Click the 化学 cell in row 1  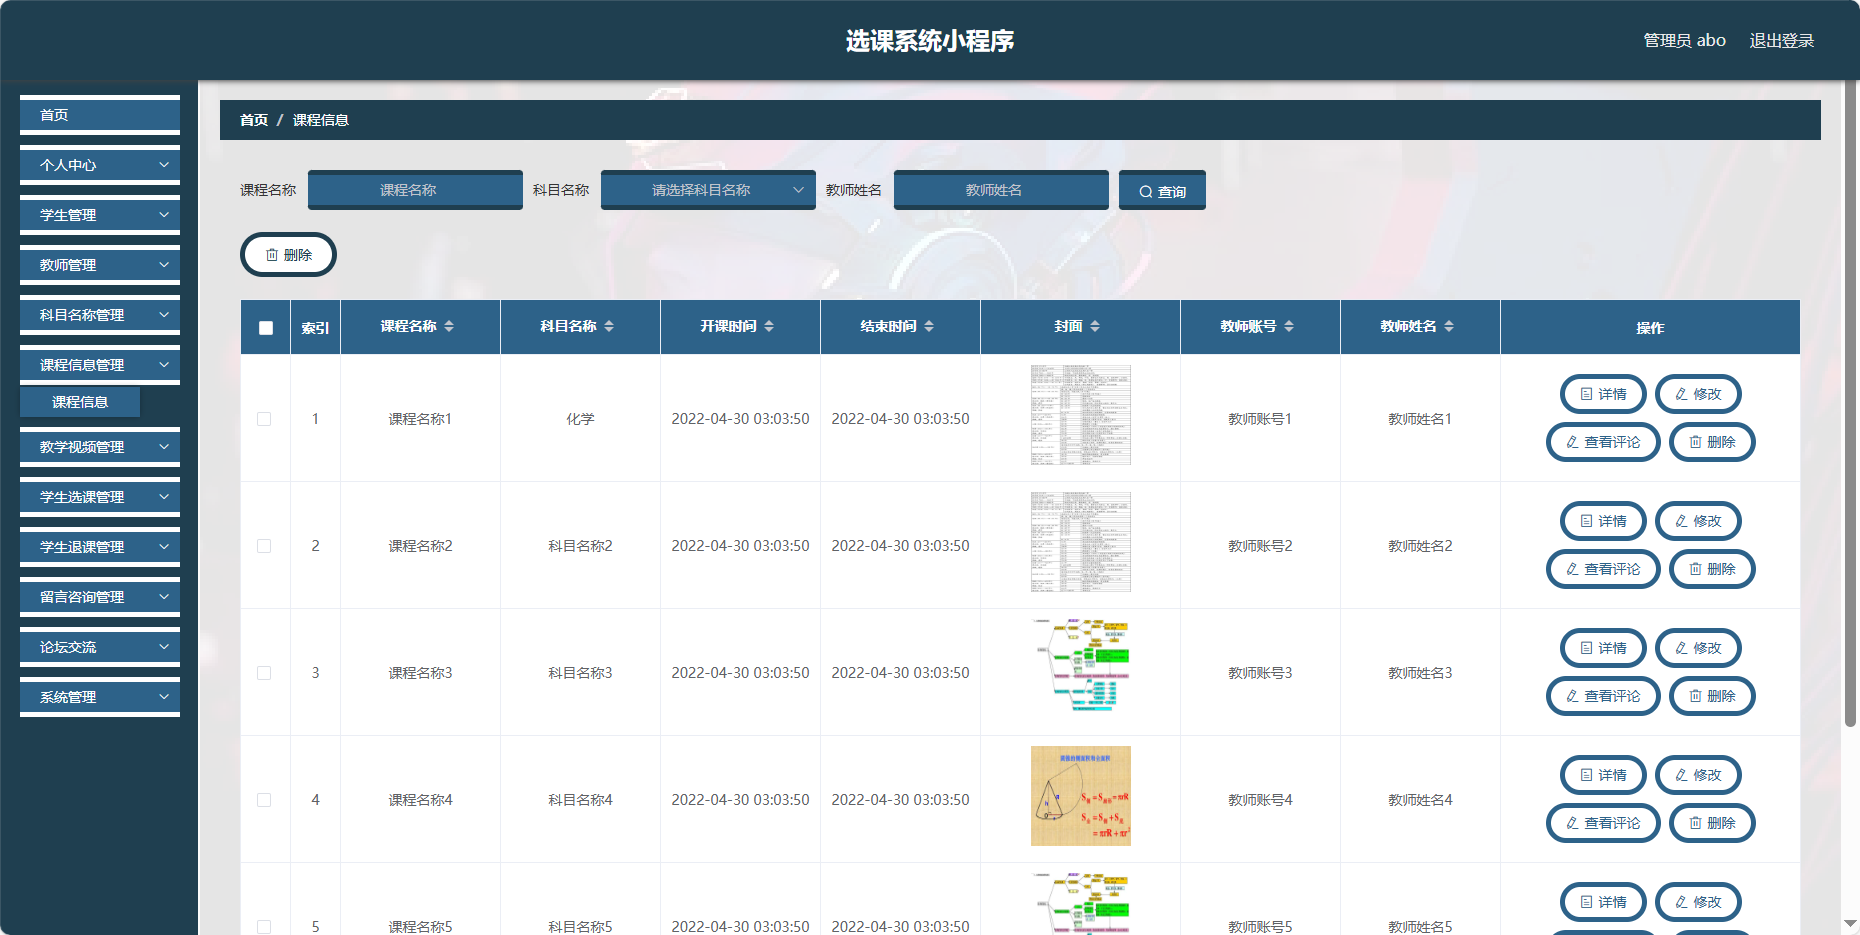580,419
